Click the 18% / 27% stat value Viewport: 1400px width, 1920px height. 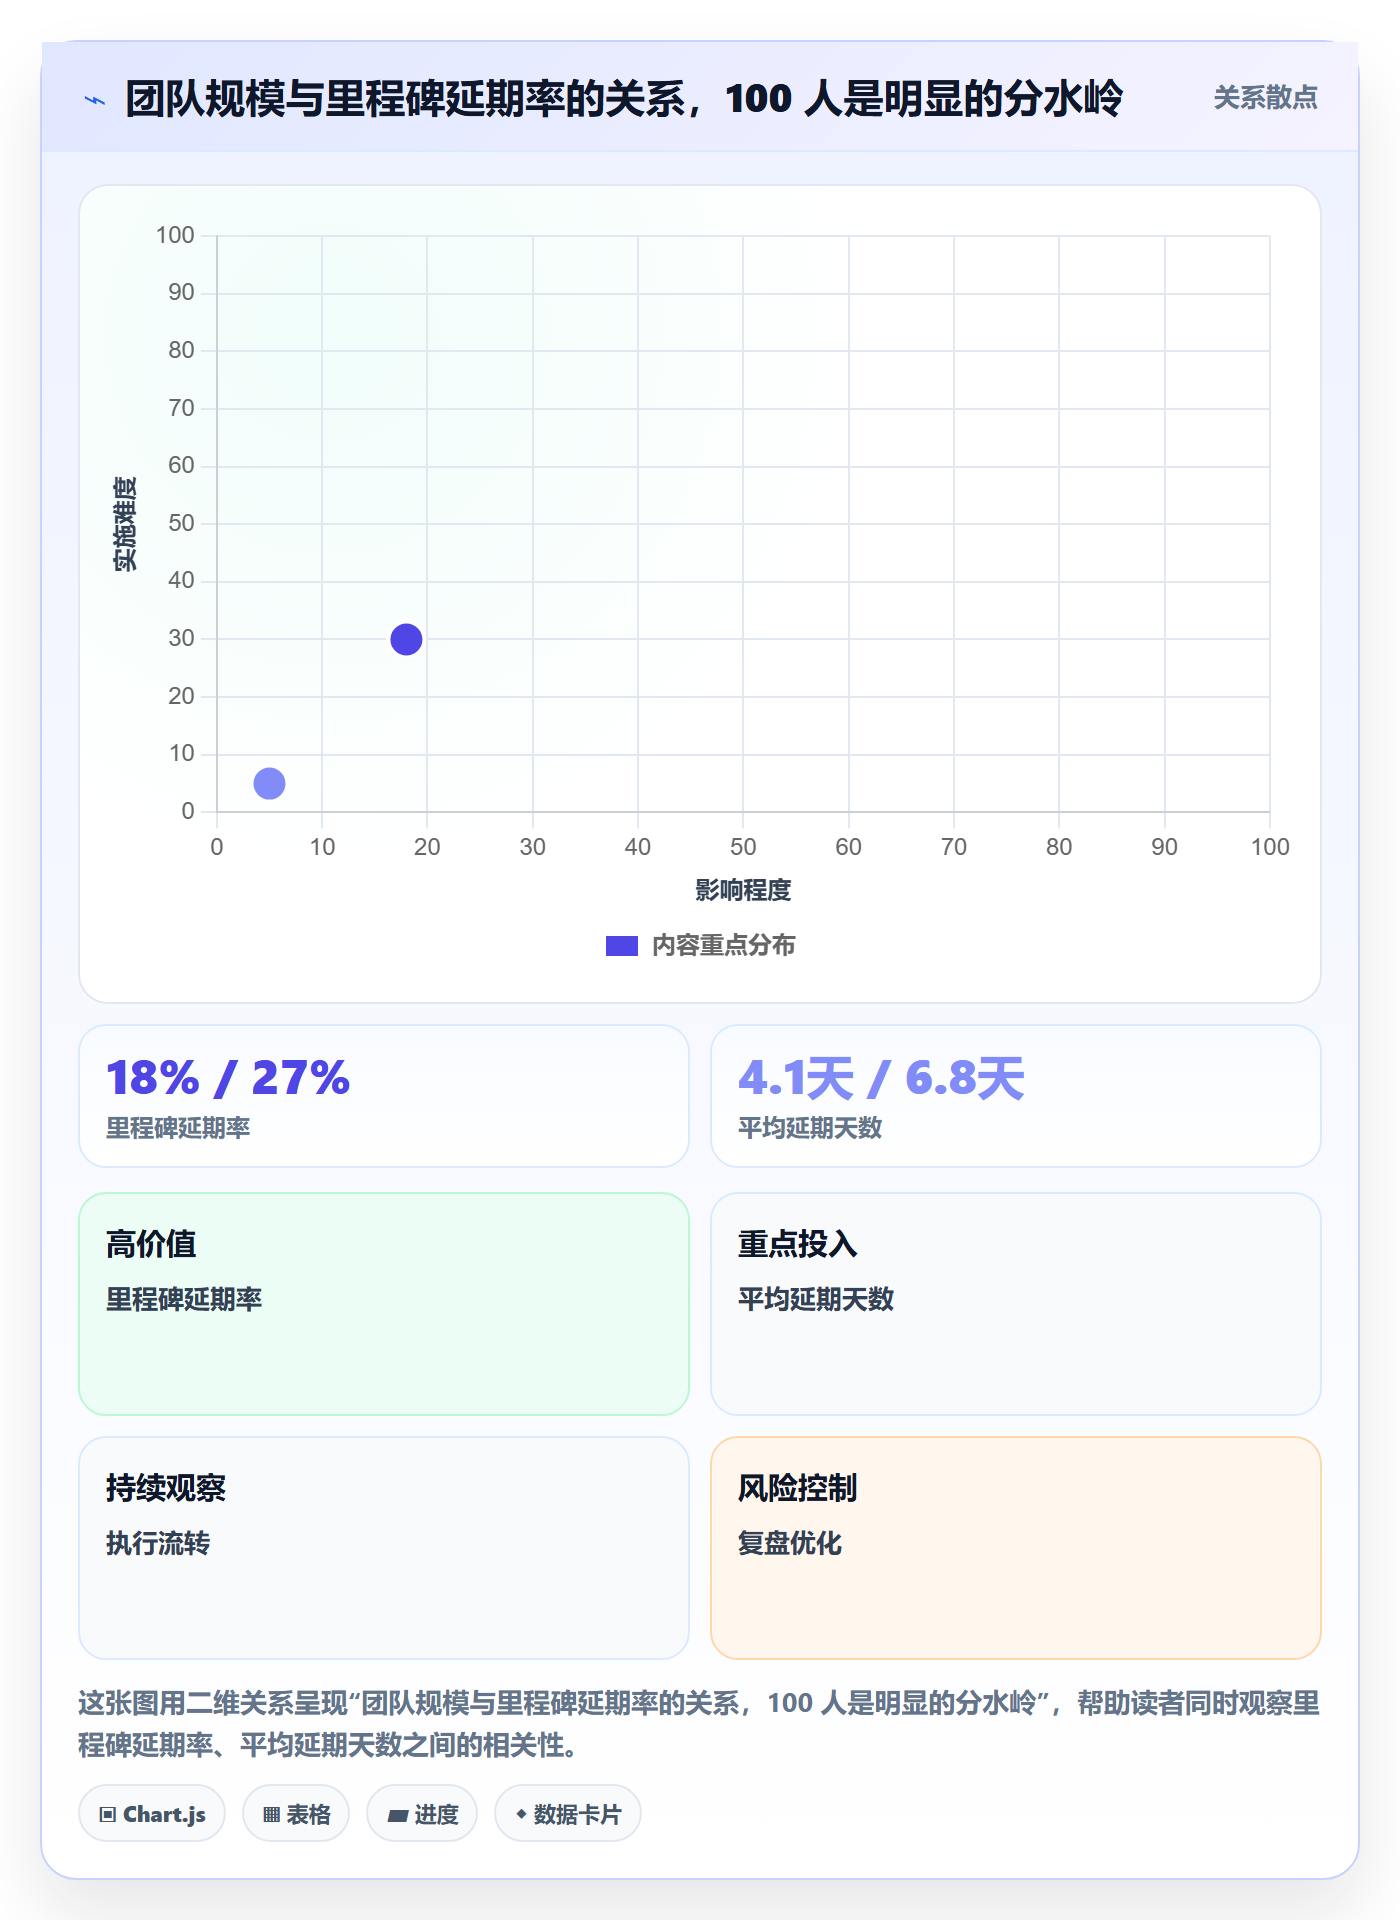tap(228, 1078)
